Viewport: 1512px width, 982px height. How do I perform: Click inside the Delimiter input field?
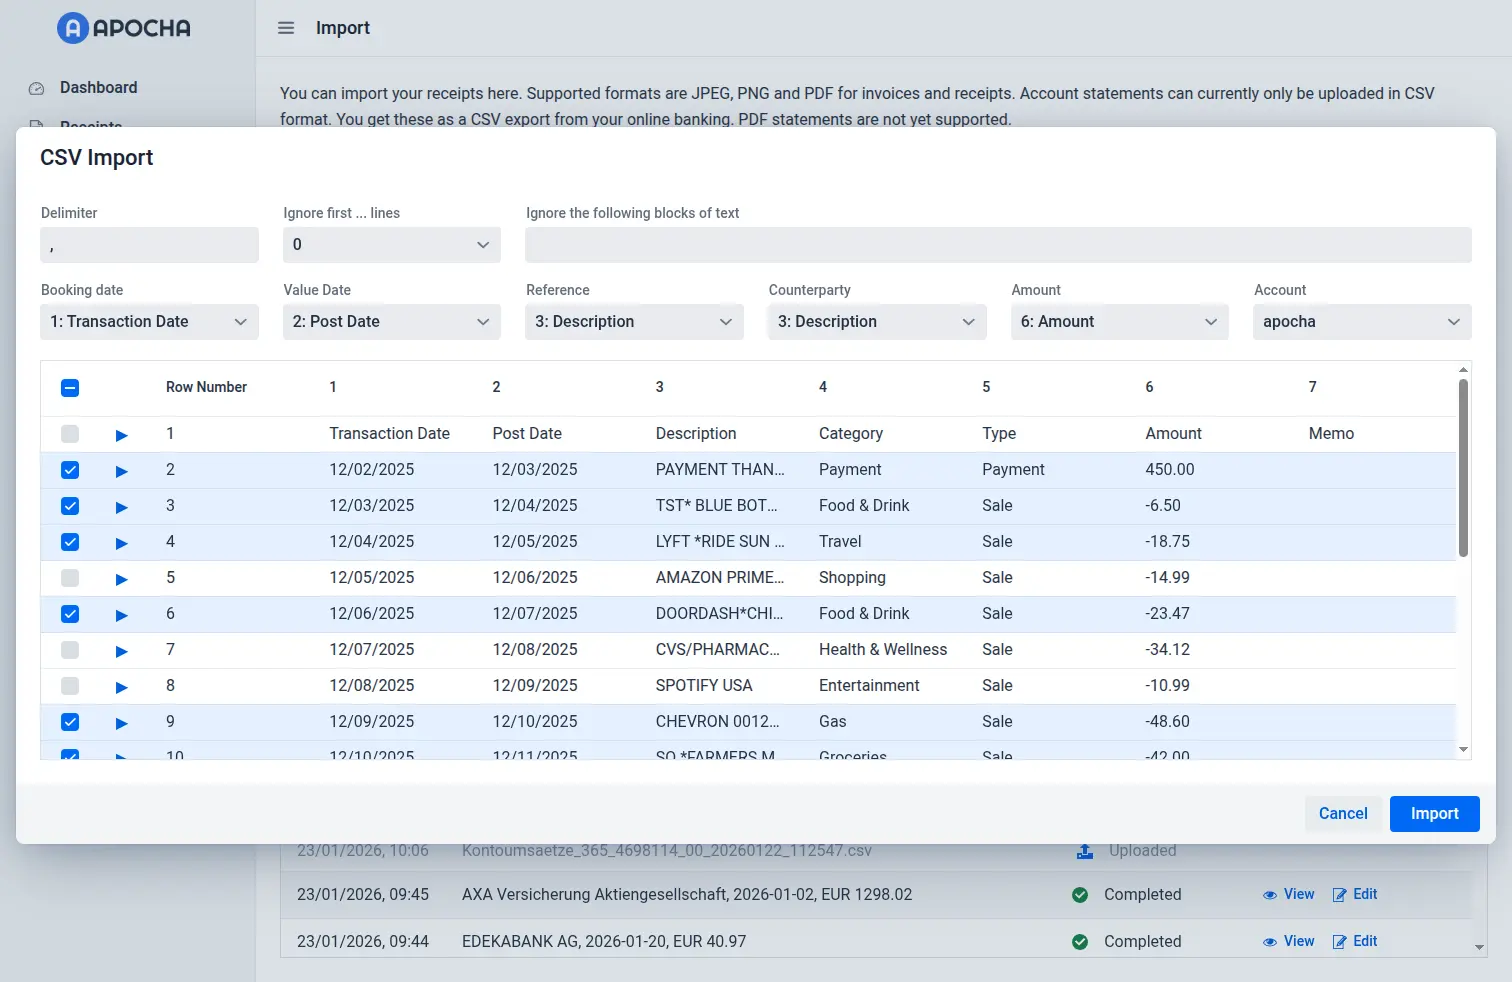point(148,244)
